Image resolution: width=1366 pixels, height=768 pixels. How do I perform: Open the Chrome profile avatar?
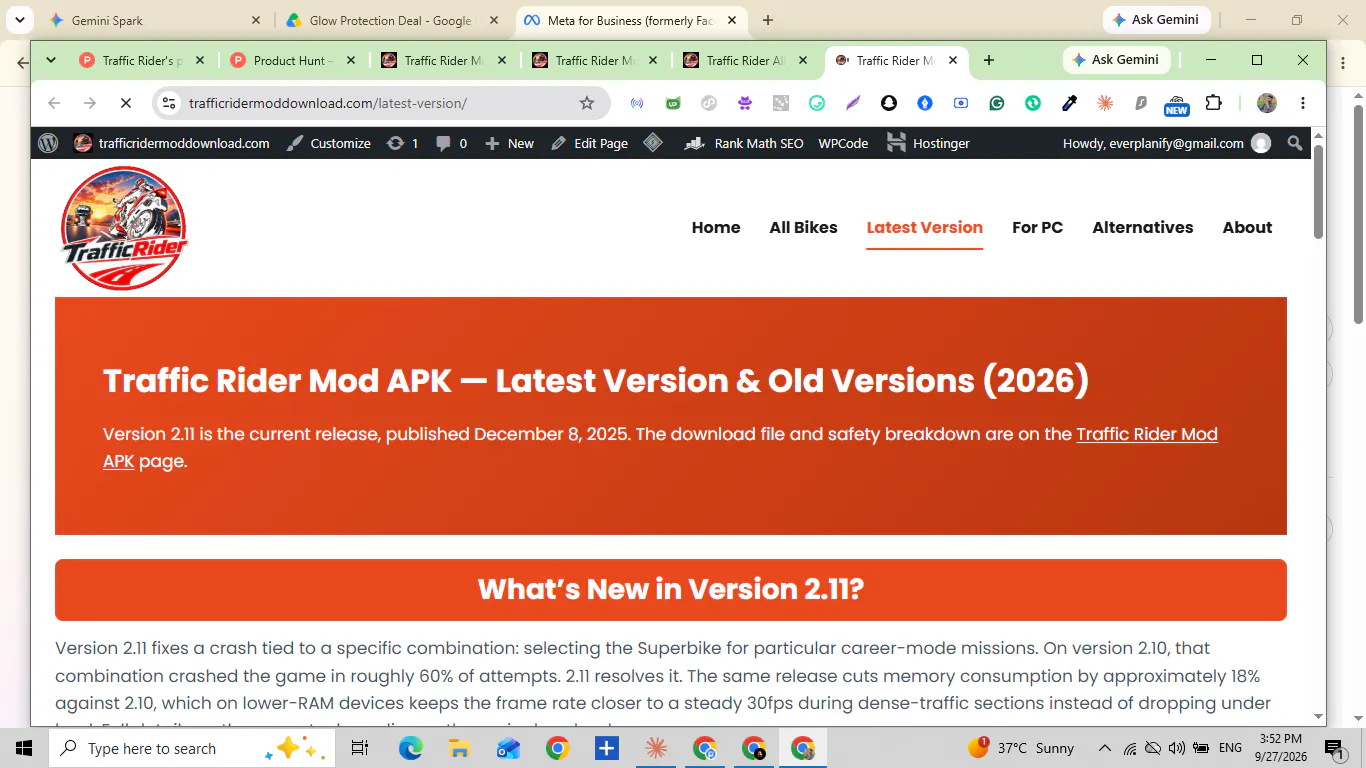tap(1267, 103)
